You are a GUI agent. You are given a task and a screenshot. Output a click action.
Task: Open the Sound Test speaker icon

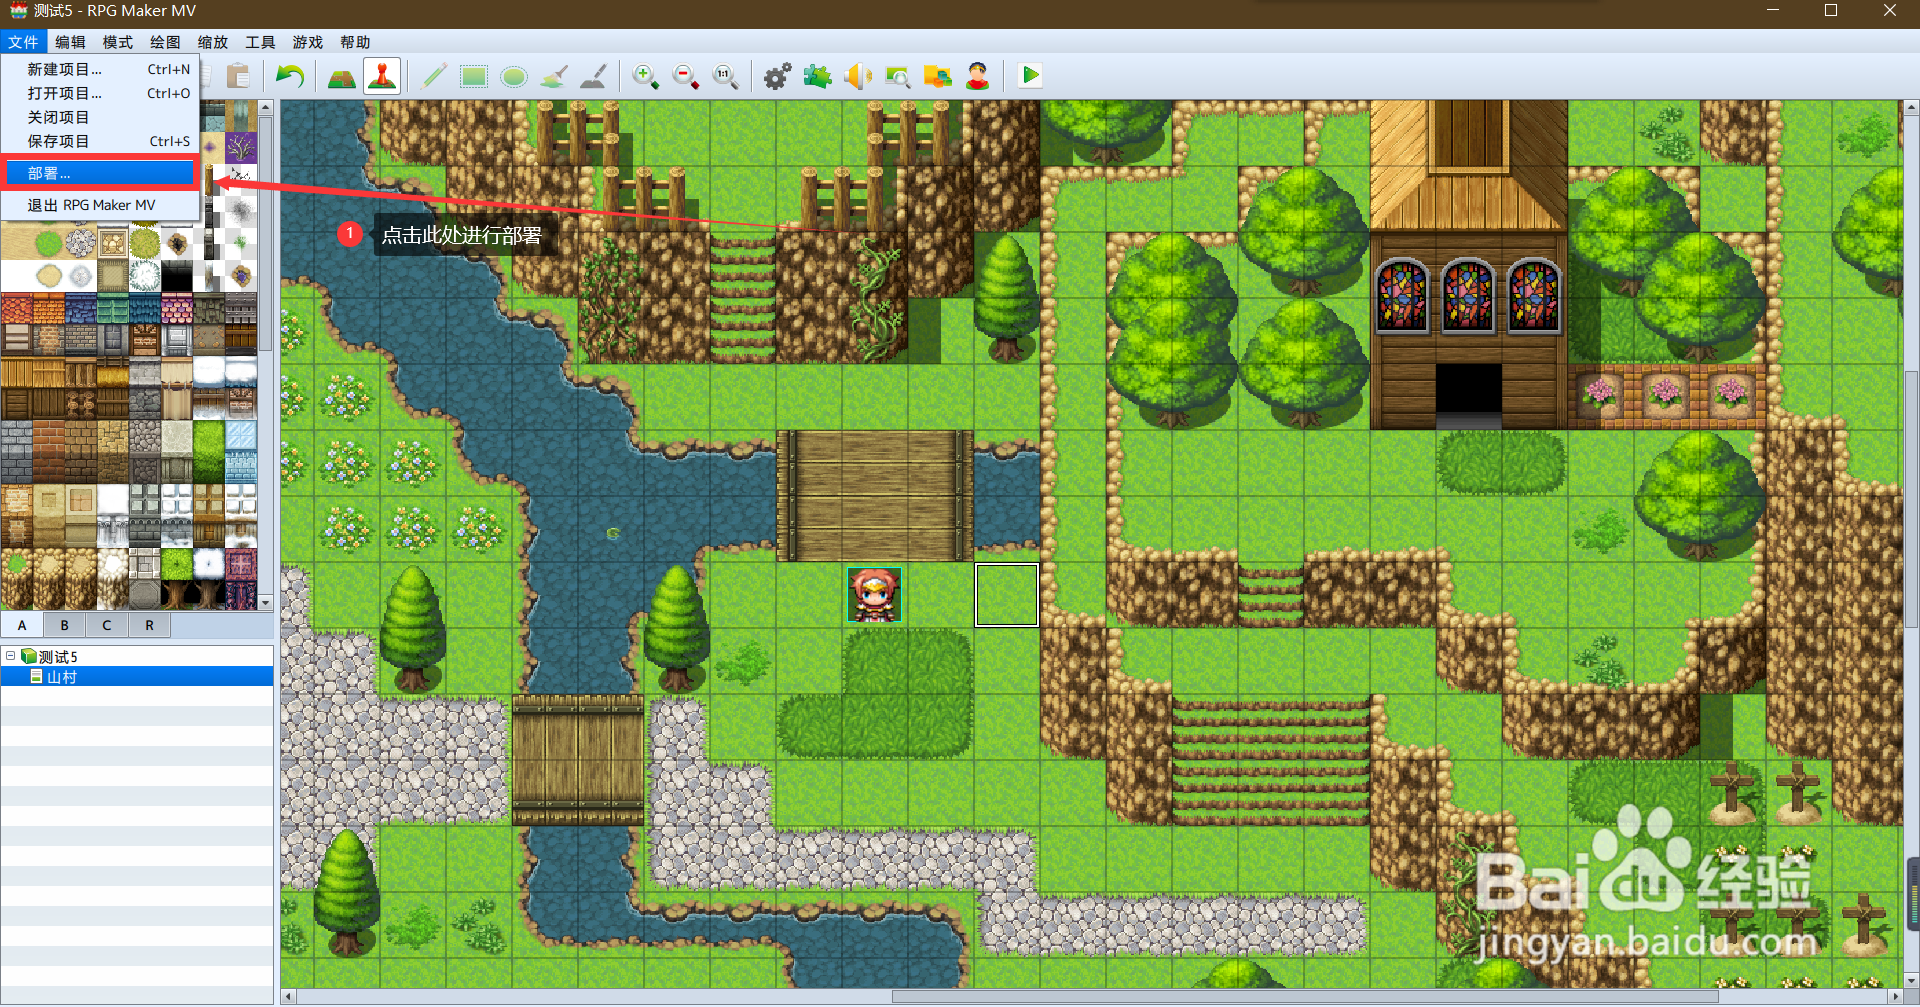point(857,76)
